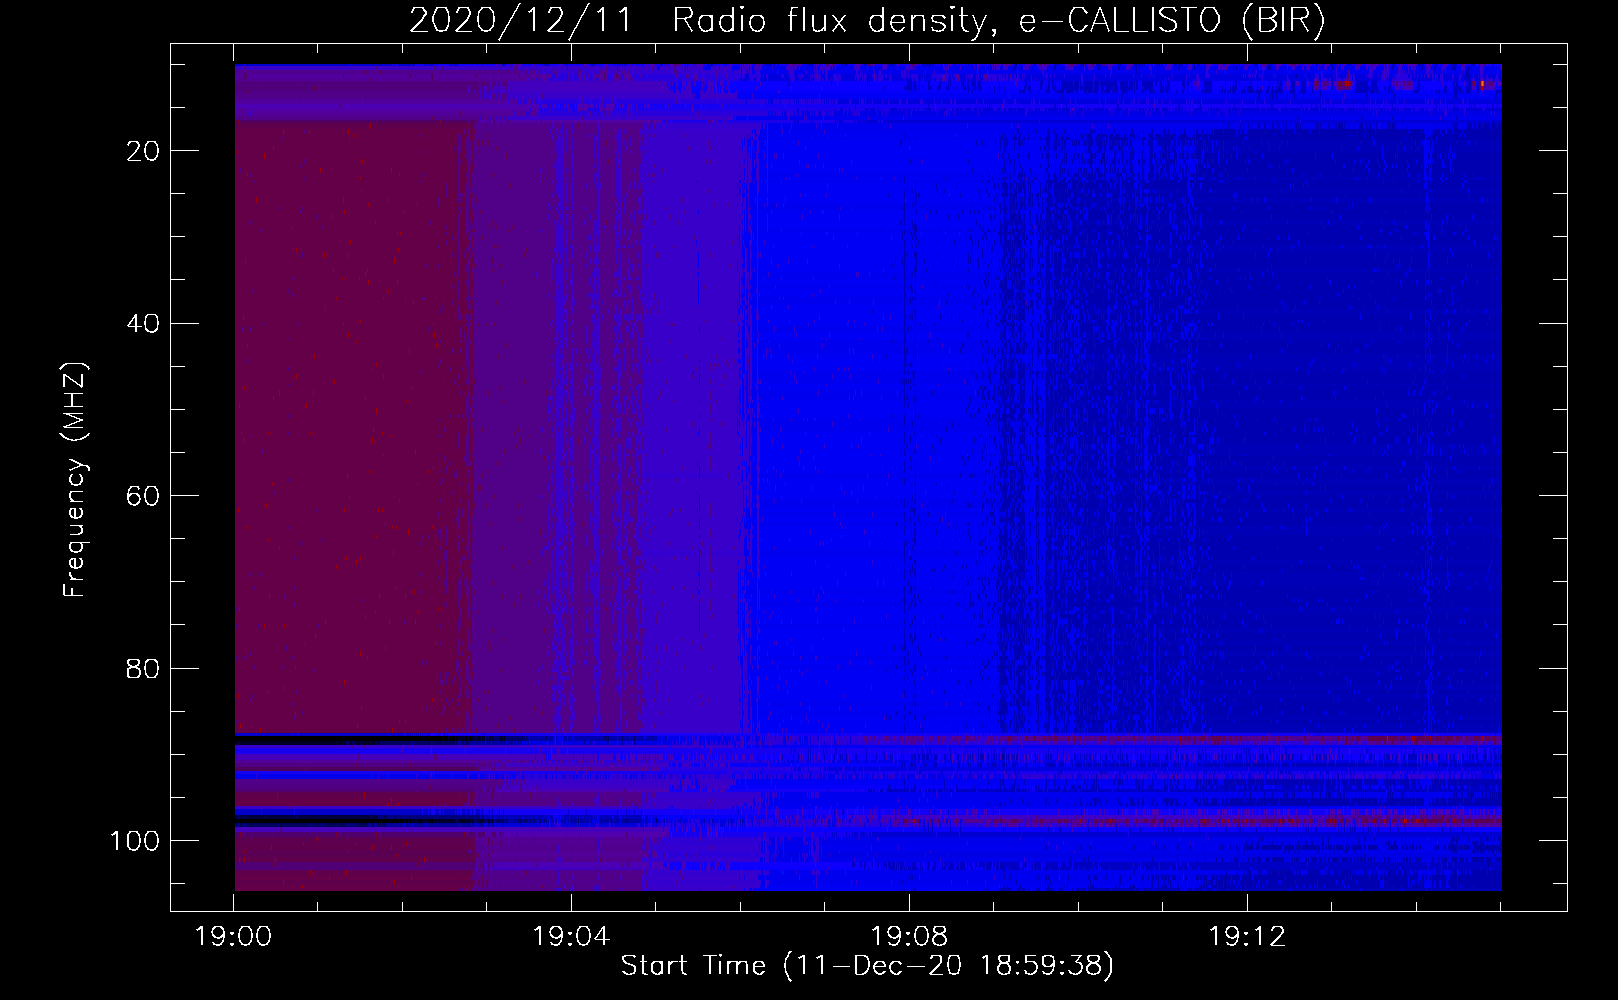Click the 19:12 time tick label

coord(1246,937)
